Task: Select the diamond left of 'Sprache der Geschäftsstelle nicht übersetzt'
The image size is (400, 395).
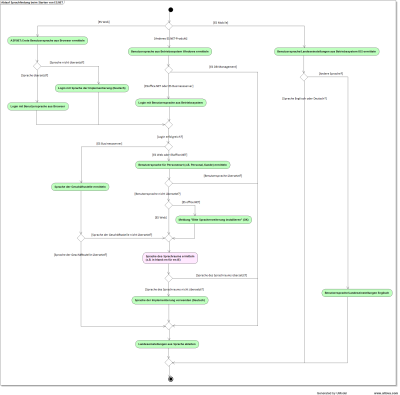Action: 81,238
